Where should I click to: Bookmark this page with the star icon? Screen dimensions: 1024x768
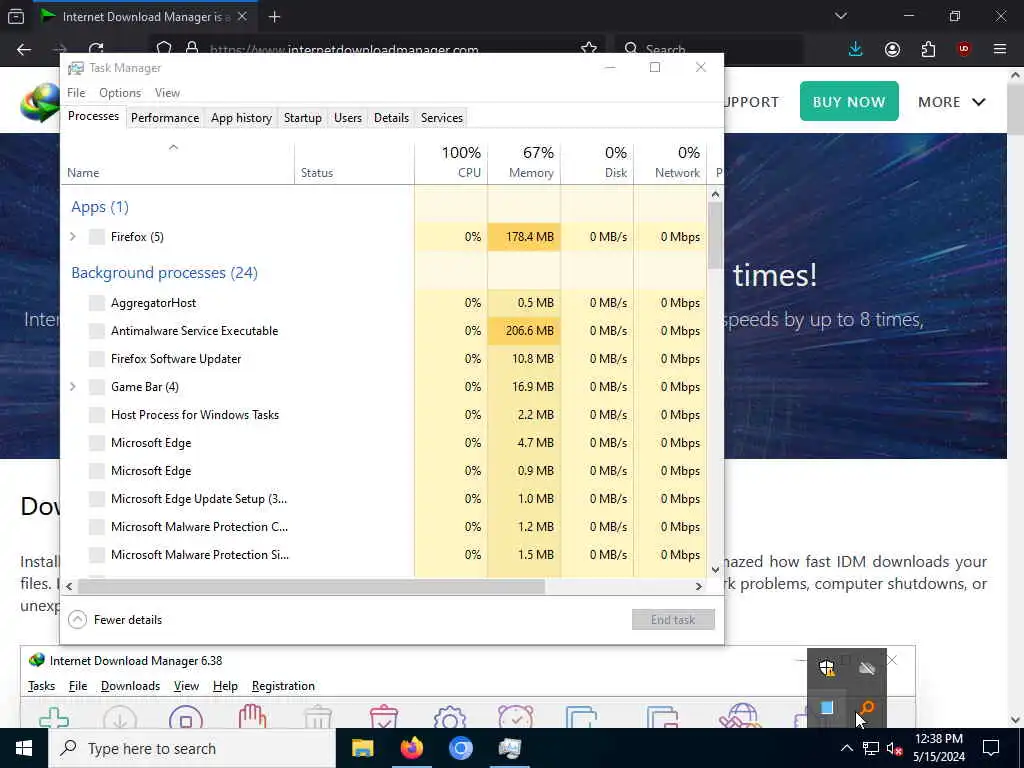[x=588, y=49]
